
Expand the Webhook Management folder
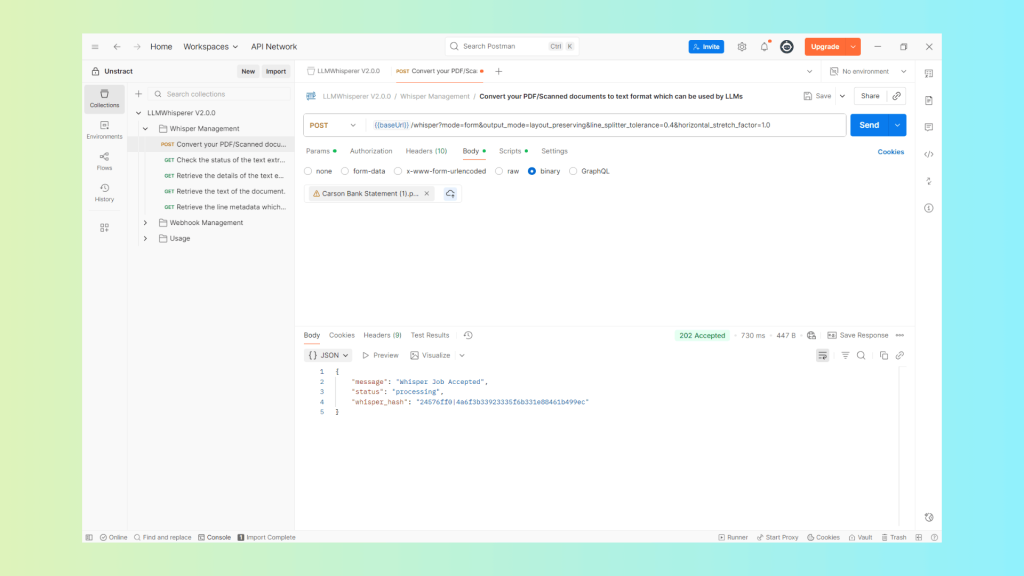[x=145, y=223]
